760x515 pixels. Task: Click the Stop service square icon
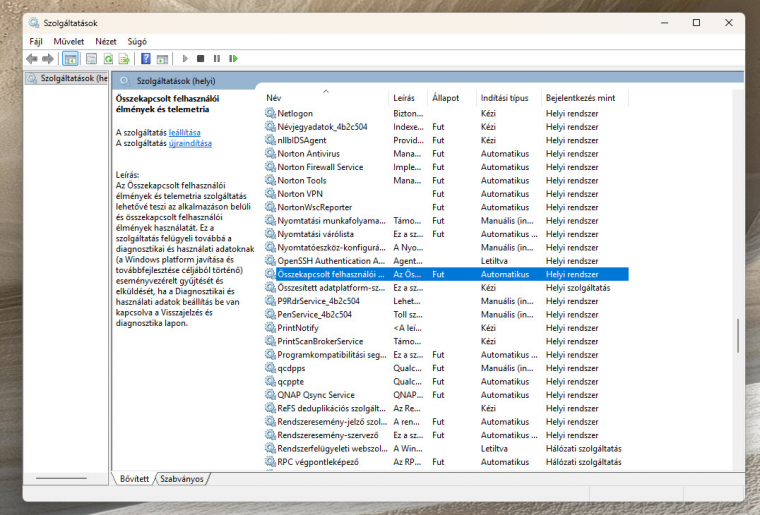tap(201, 59)
